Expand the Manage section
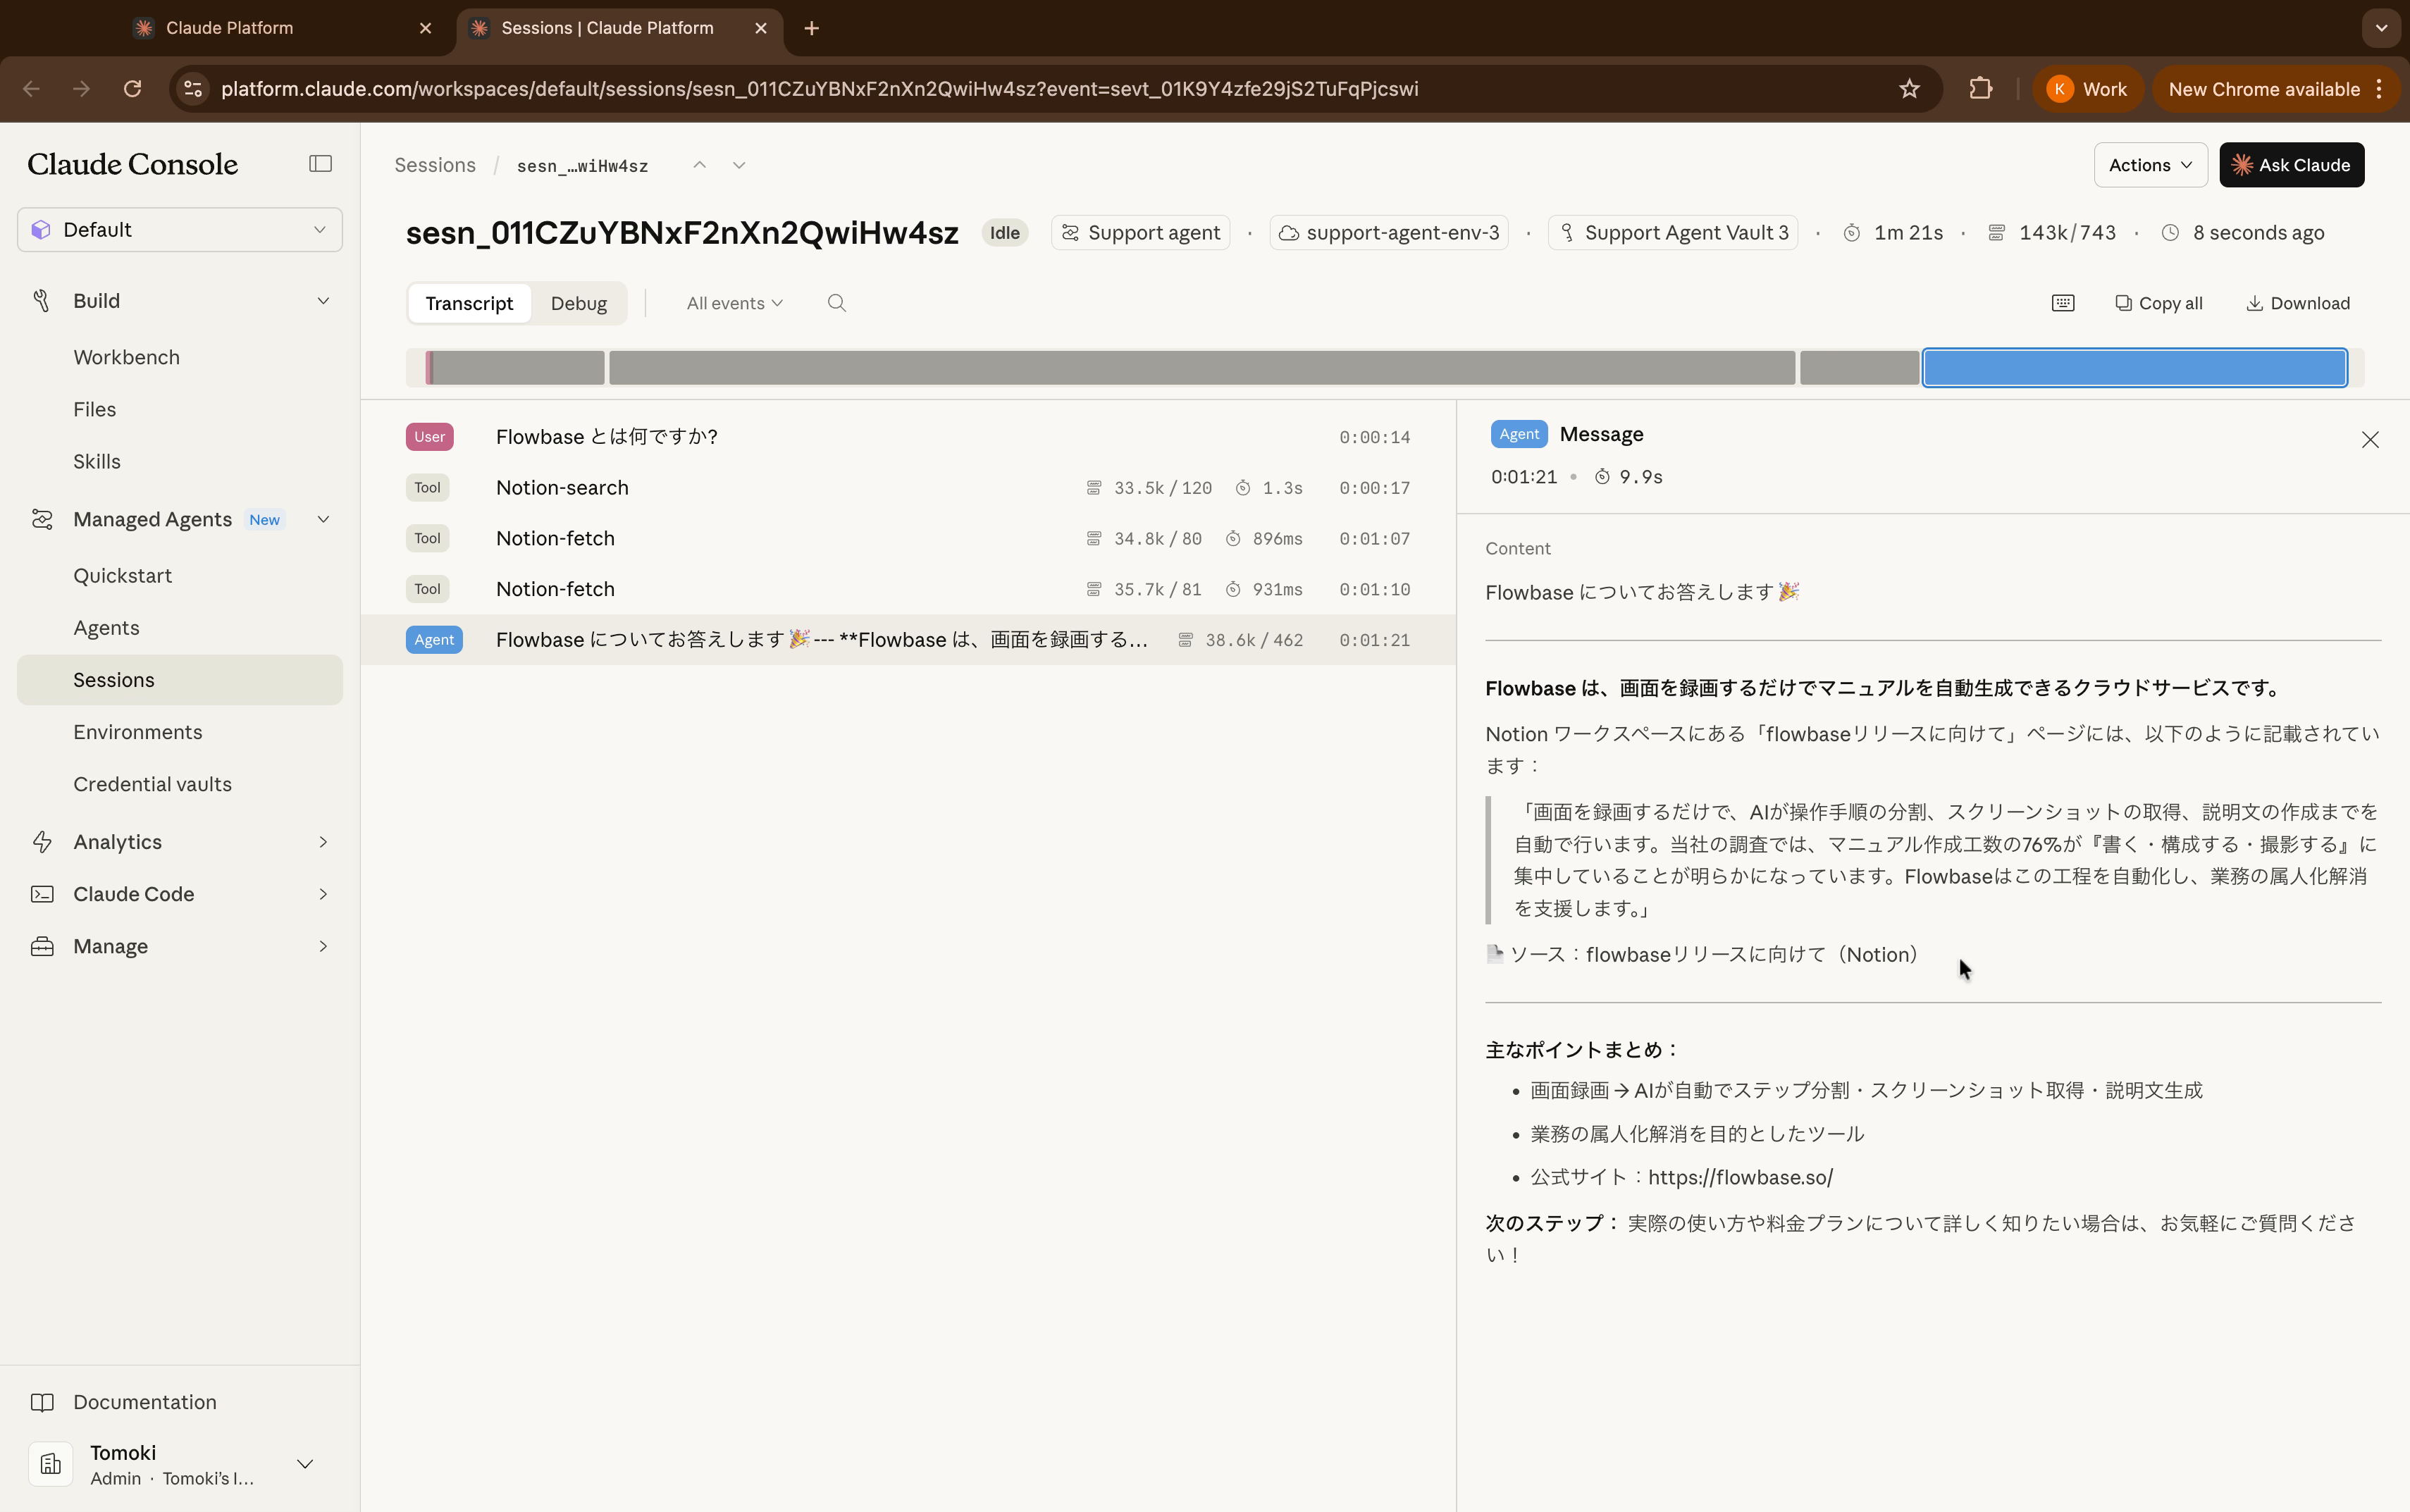The width and height of the screenshot is (2410, 1512). point(323,946)
